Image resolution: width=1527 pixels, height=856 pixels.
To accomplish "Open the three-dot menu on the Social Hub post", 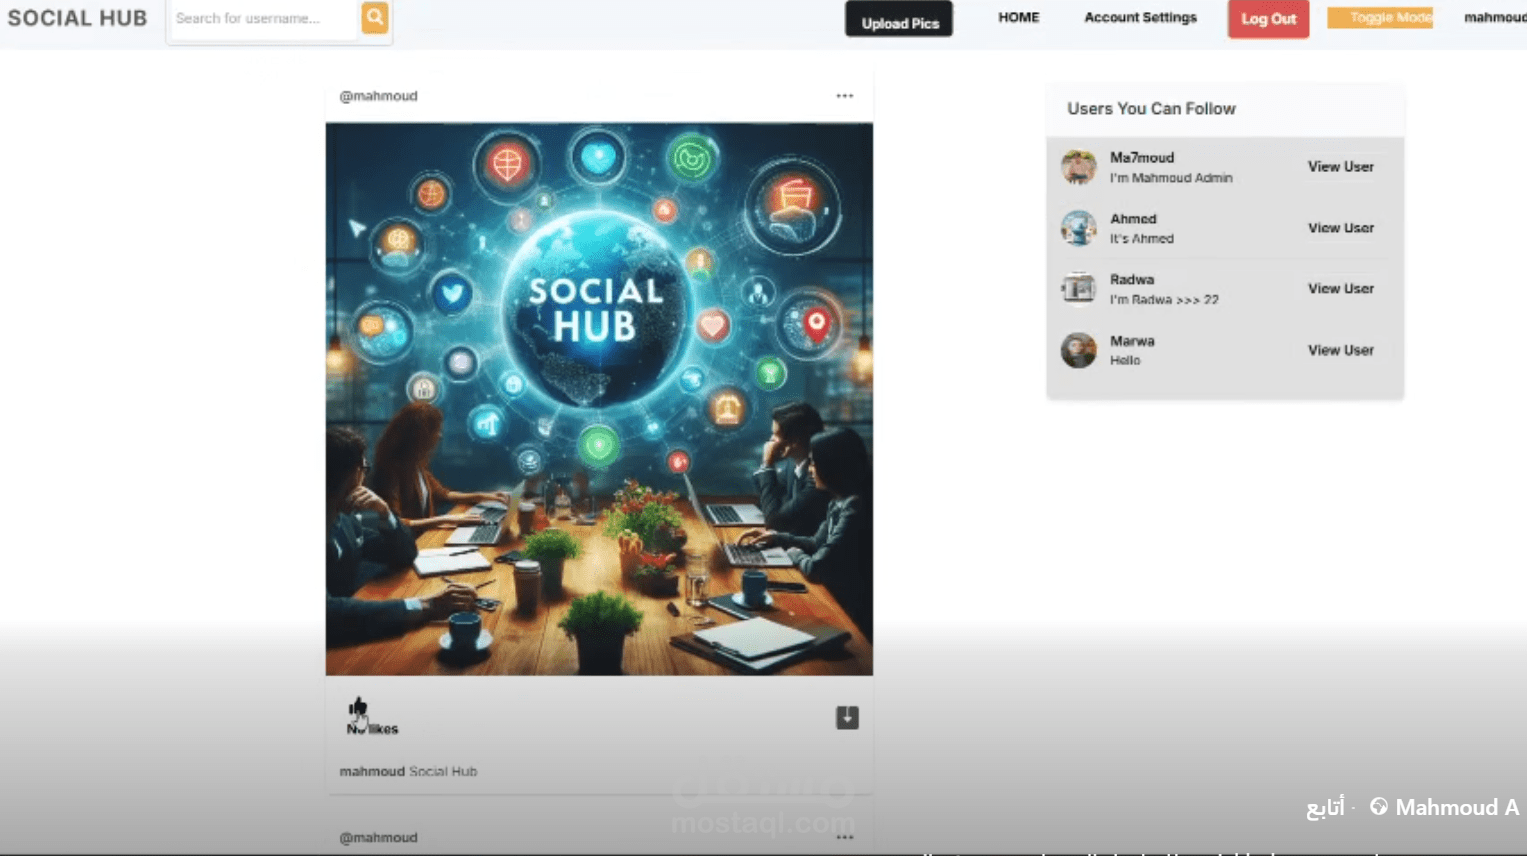I will (x=845, y=96).
